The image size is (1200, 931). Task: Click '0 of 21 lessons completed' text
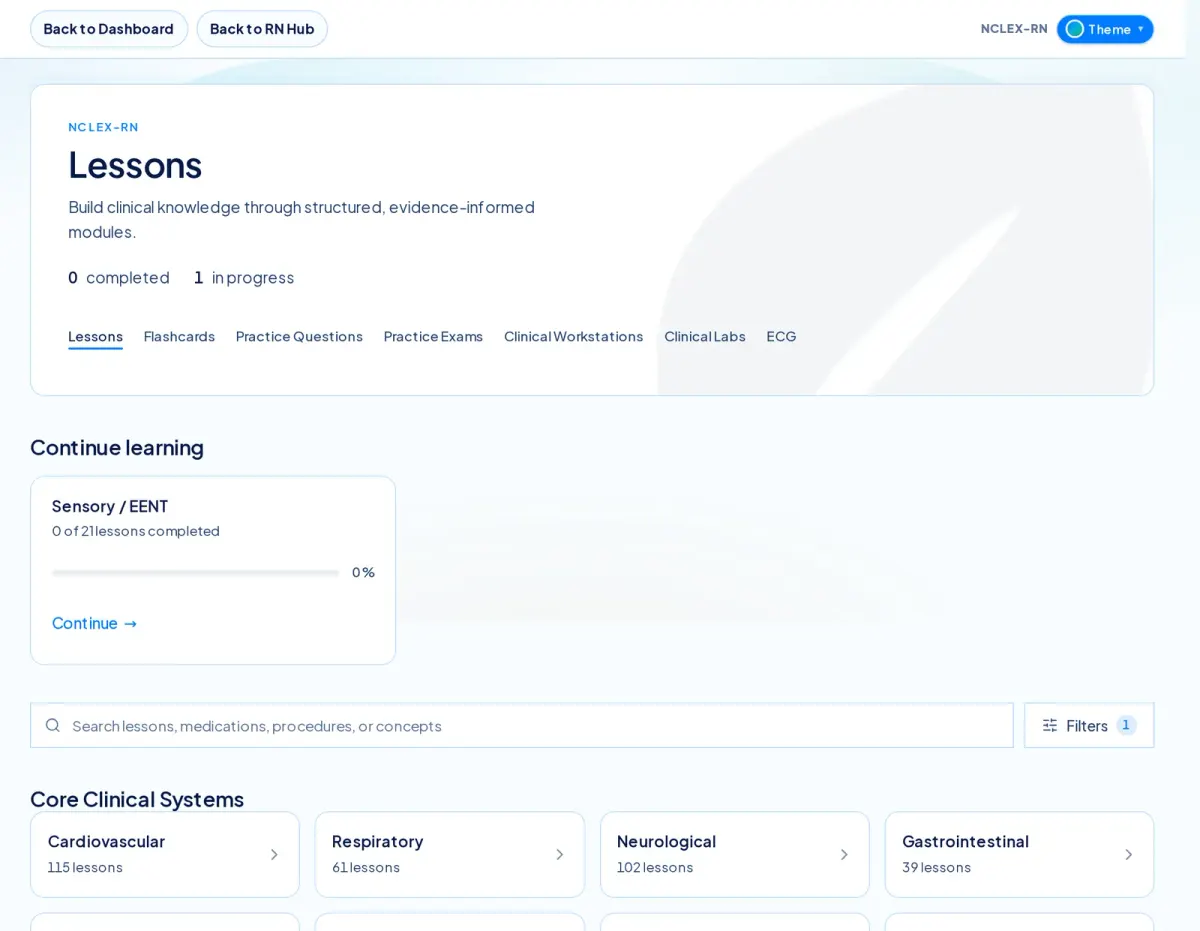[x=136, y=531]
